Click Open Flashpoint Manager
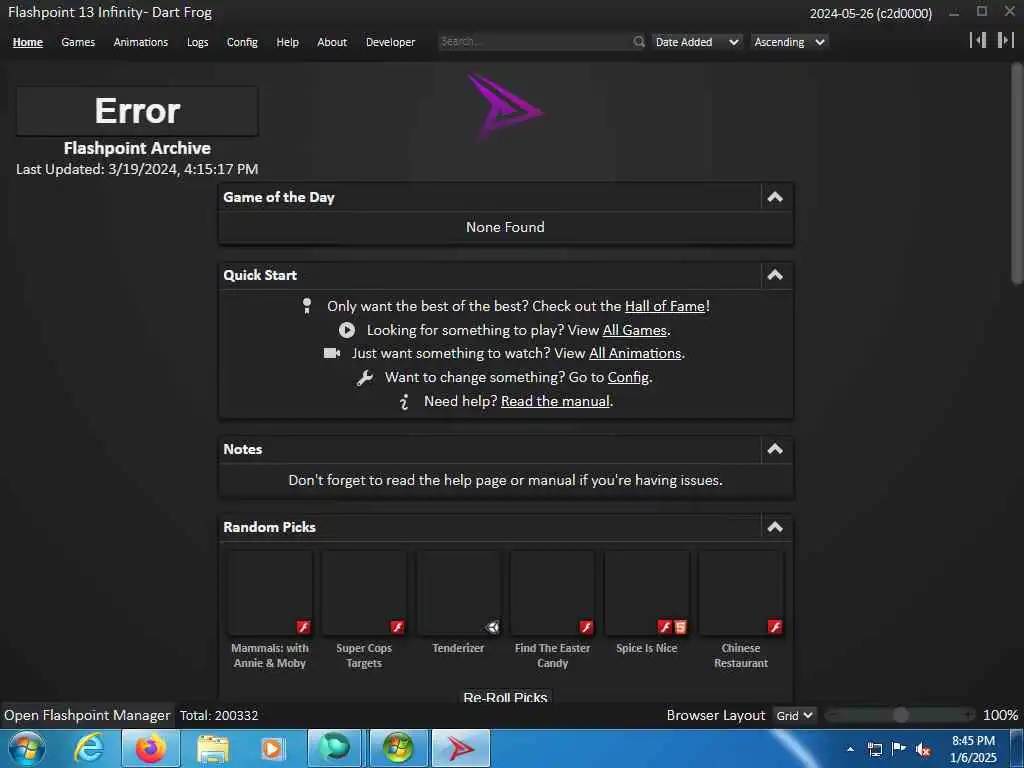Viewport: 1024px width, 768px height. tap(87, 715)
